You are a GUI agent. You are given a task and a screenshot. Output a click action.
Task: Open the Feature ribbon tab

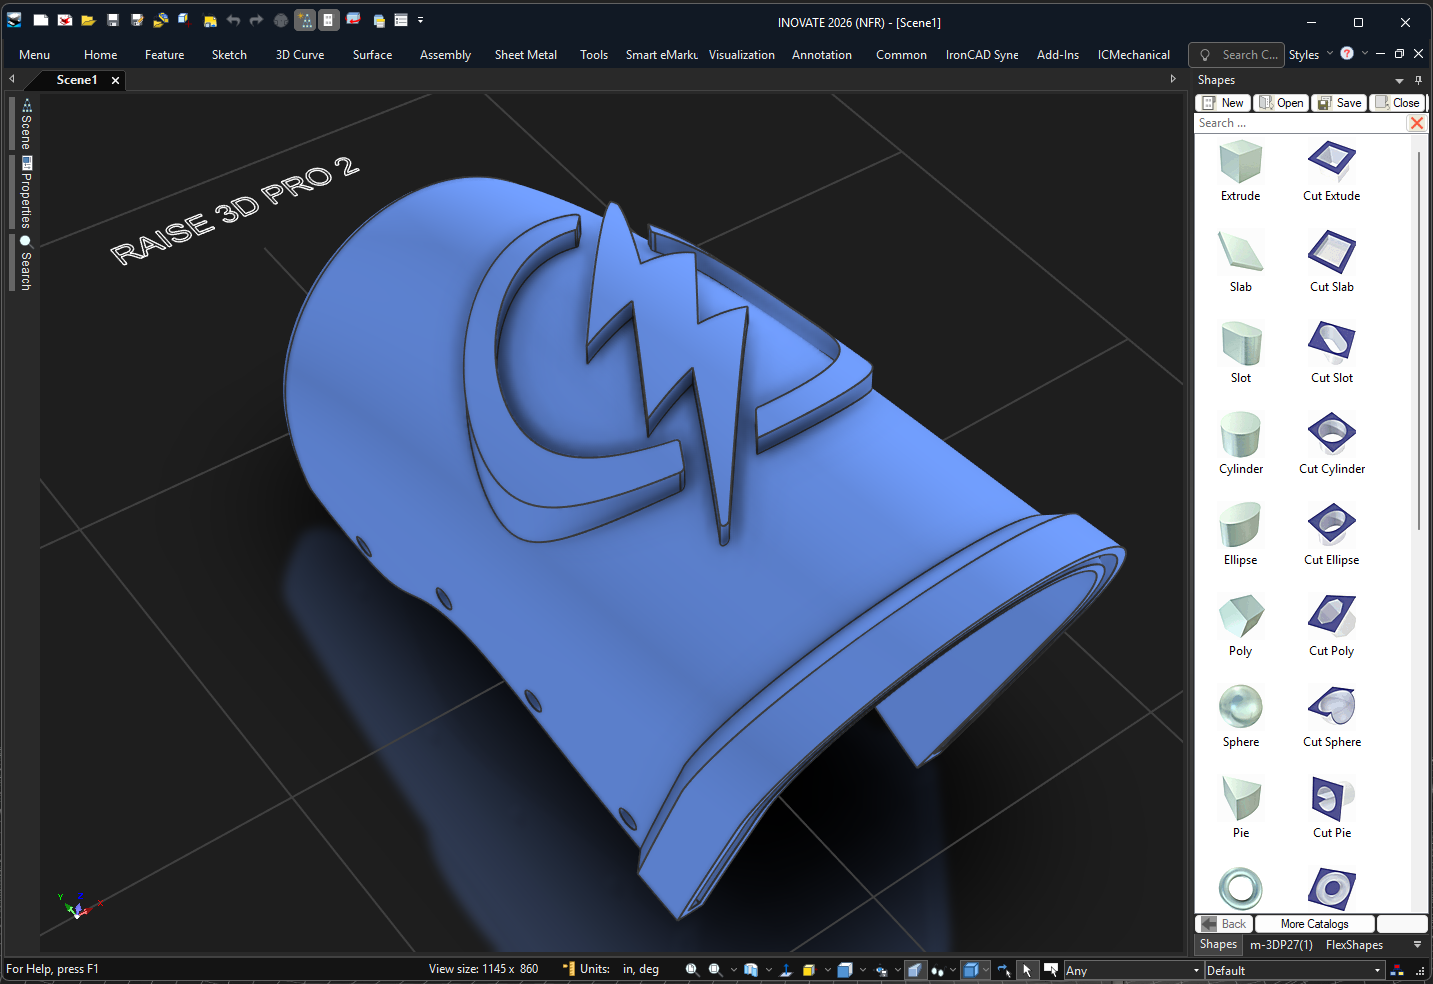click(164, 55)
